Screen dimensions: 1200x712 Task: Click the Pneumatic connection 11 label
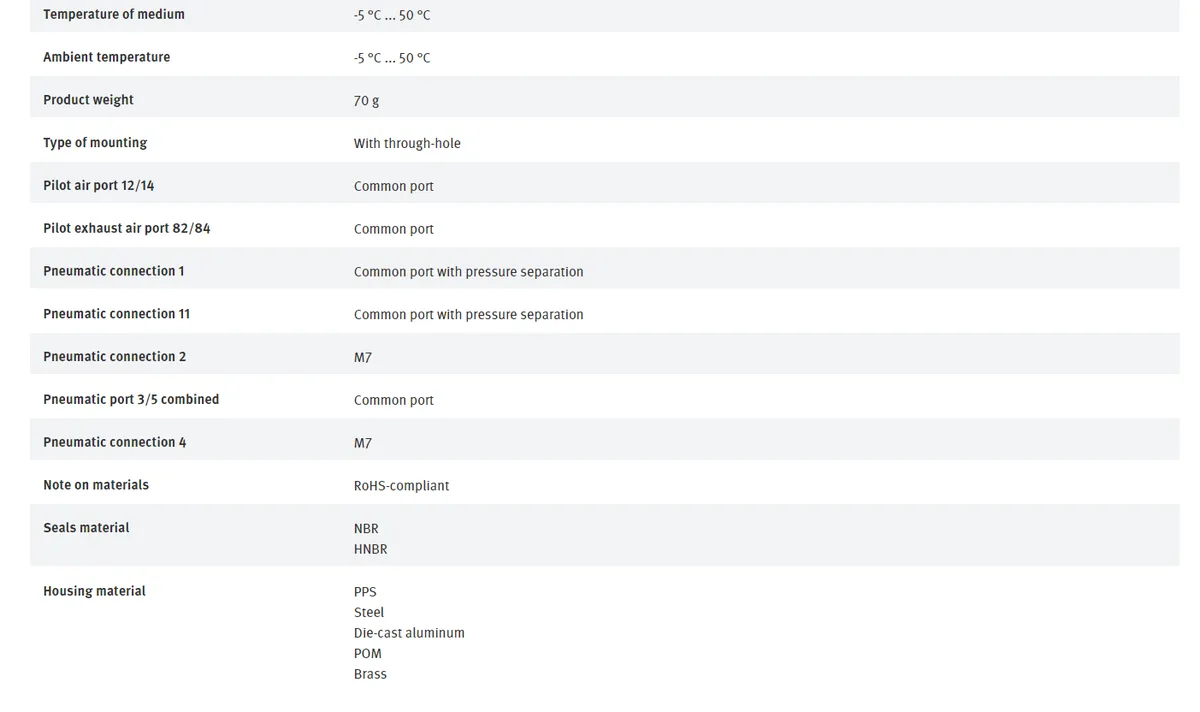point(116,314)
